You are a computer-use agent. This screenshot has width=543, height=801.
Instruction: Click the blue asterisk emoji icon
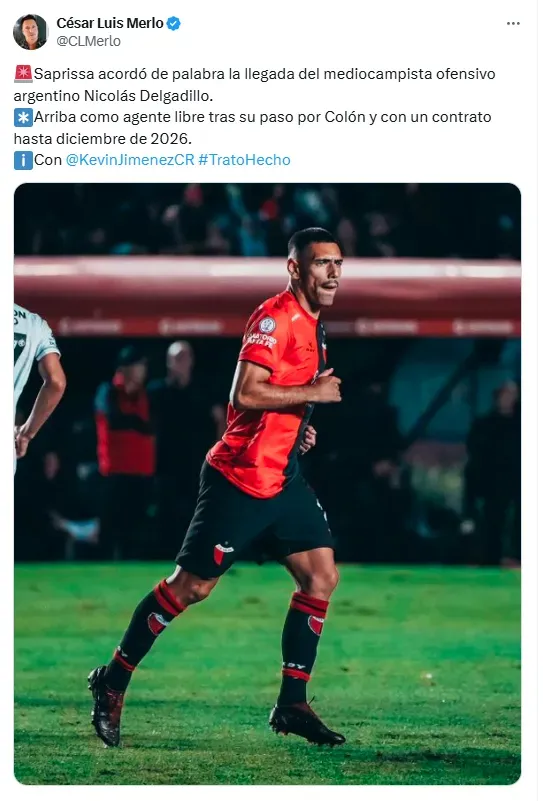tap(23, 117)
